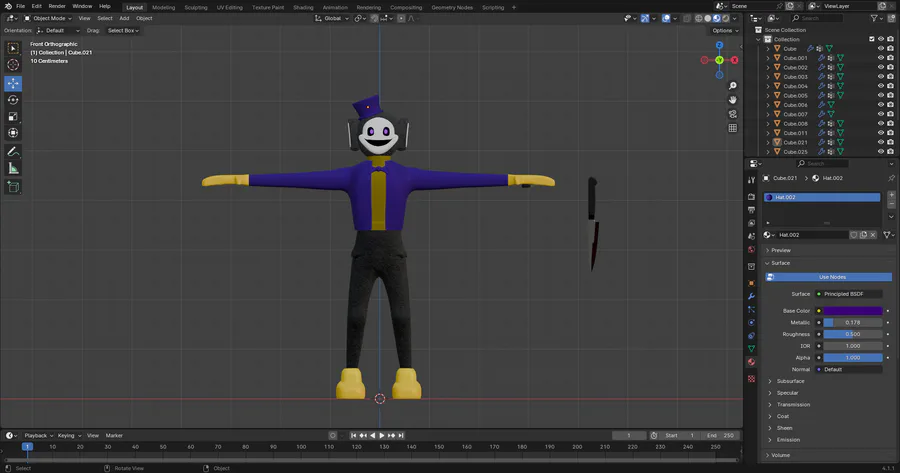This screenshot has height=473, width=900.
Task: Open the Object Data properties green triangle tab
Action: click(x=751, y=348)
